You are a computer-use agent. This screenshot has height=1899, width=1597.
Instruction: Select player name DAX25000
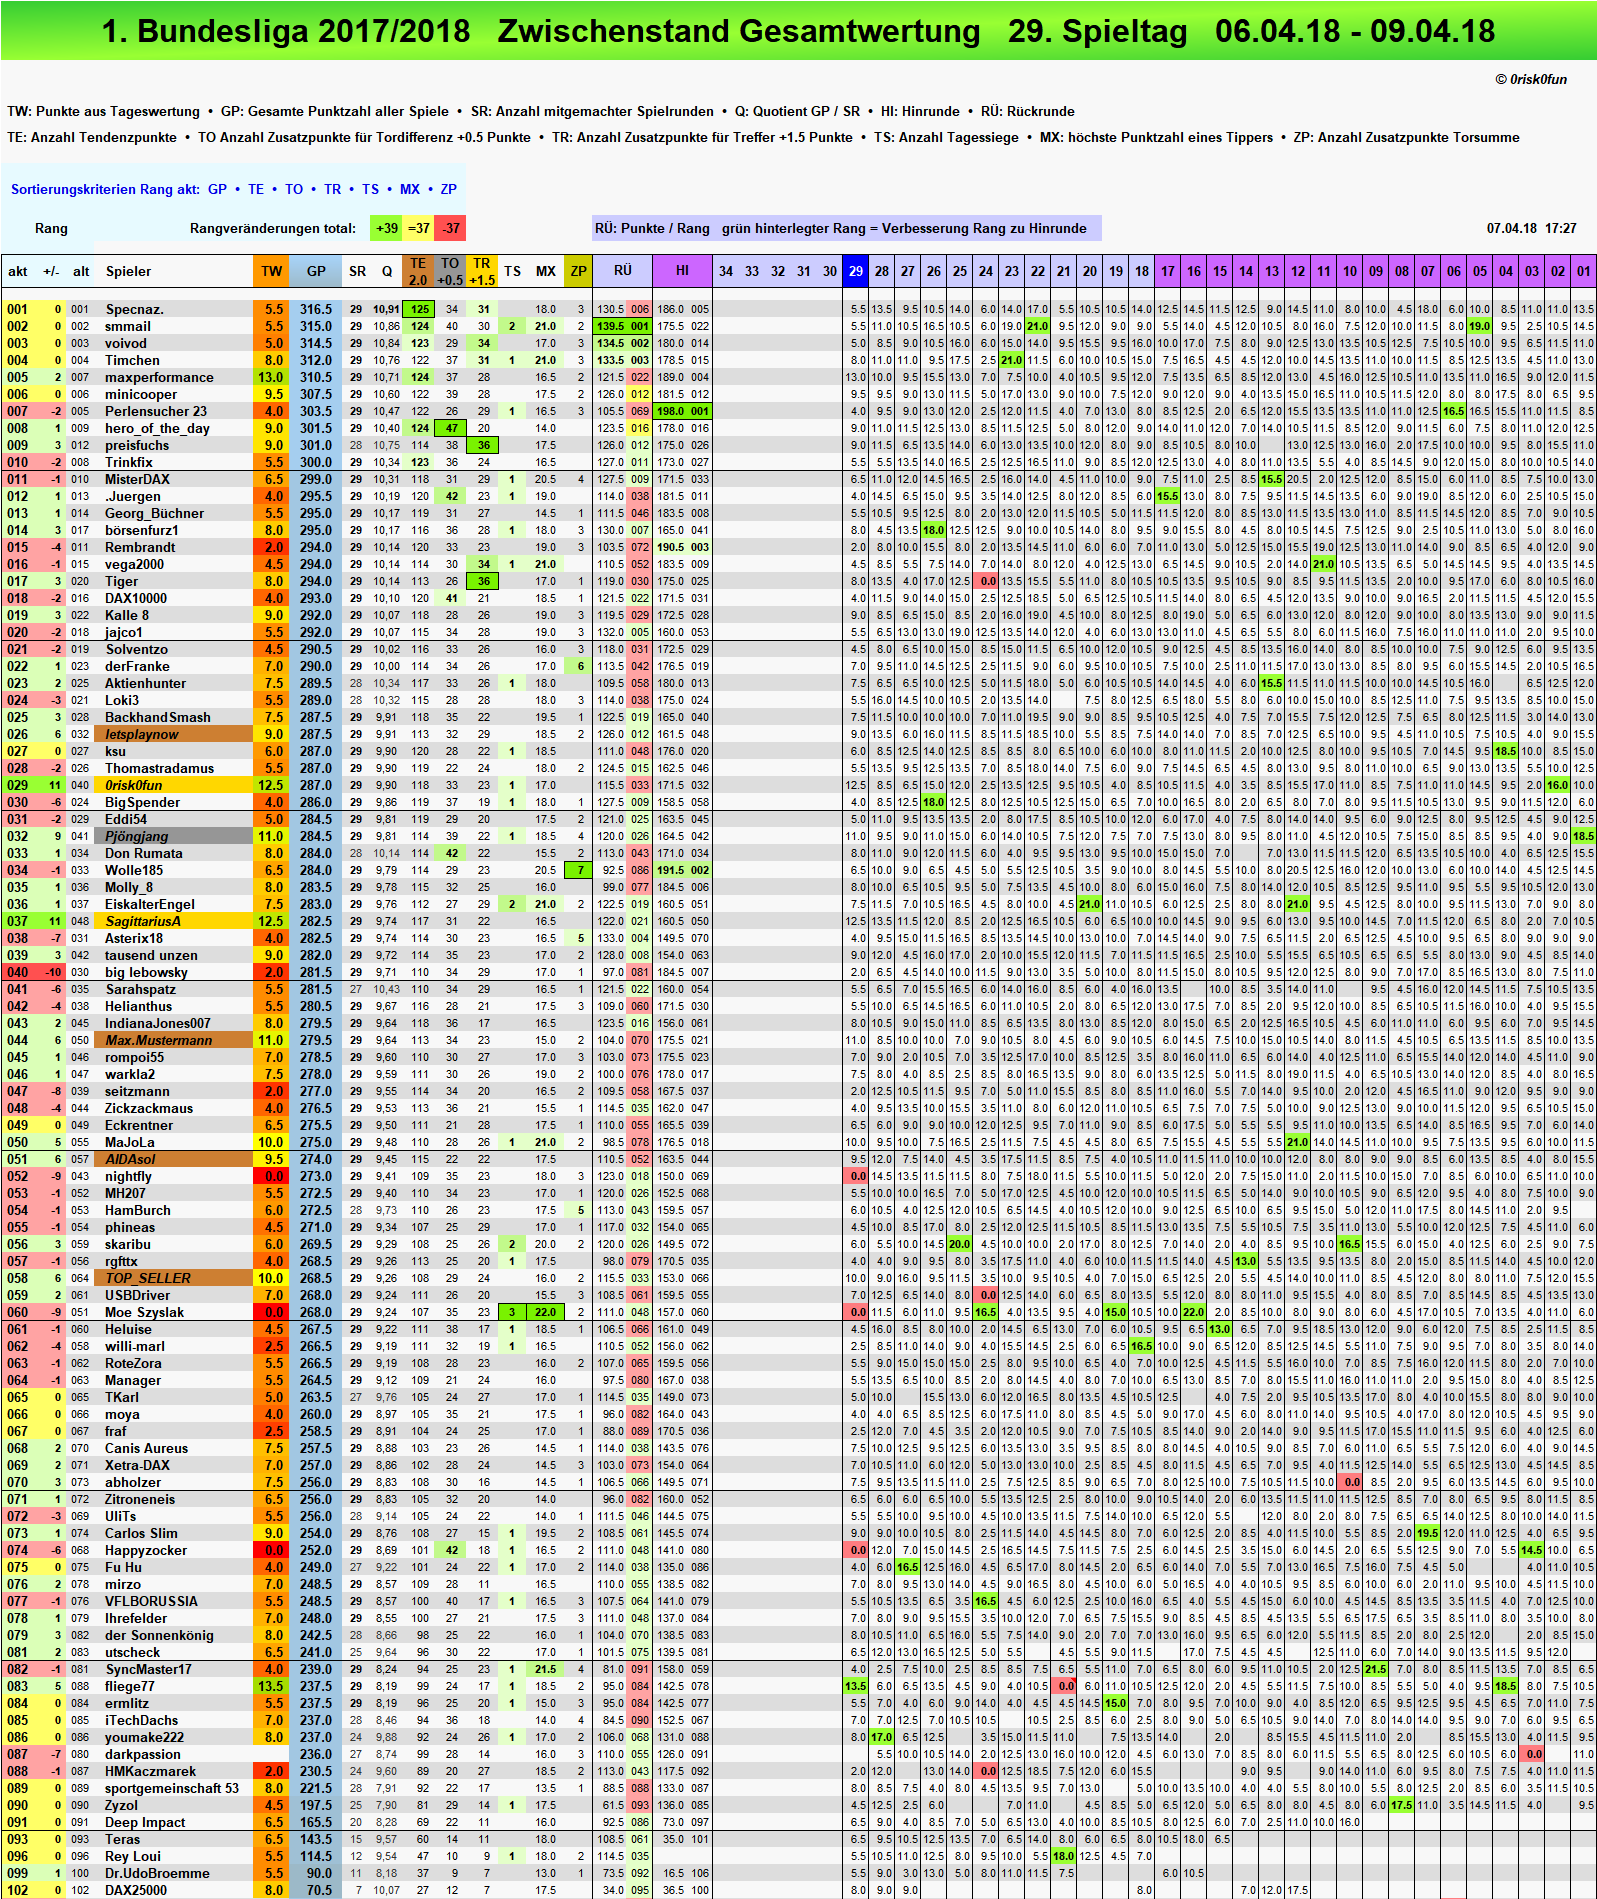(x=136, y=1890)
